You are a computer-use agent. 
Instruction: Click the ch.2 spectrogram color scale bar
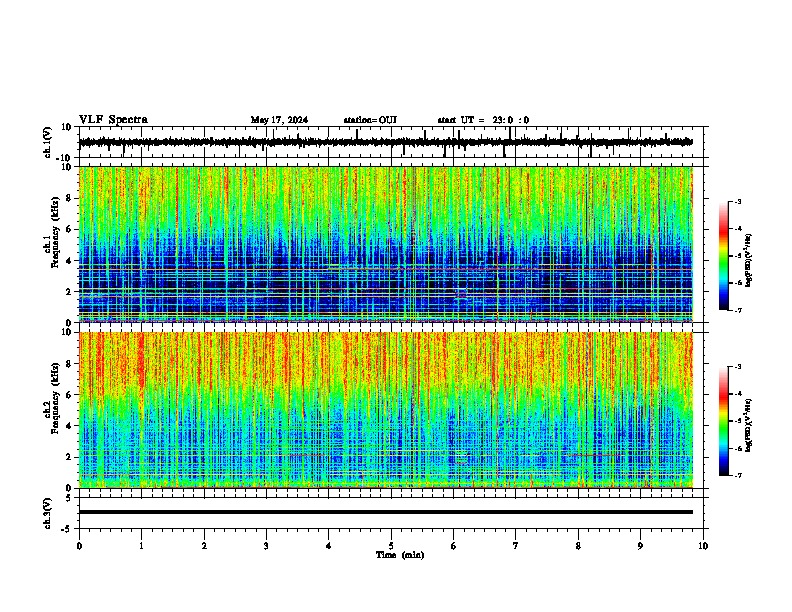[x=724, y=421]
